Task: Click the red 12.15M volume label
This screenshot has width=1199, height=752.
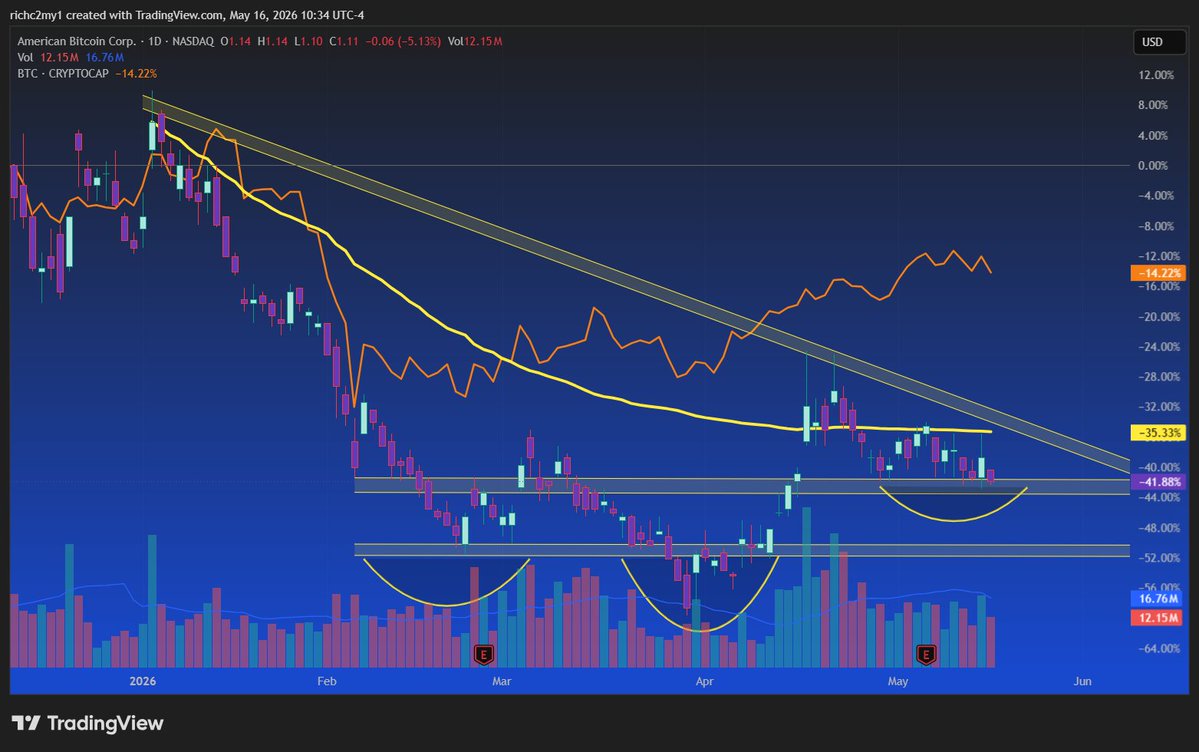Action: (x=1158, y=617)
